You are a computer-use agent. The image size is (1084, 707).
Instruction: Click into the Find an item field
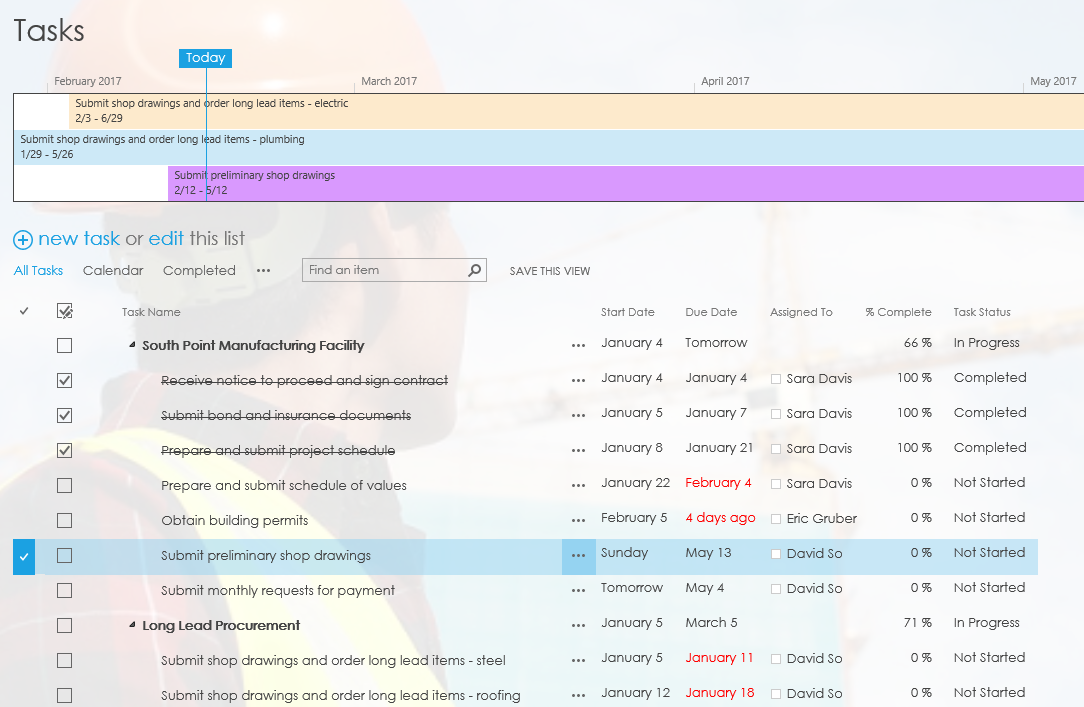(x=384, y=270)
